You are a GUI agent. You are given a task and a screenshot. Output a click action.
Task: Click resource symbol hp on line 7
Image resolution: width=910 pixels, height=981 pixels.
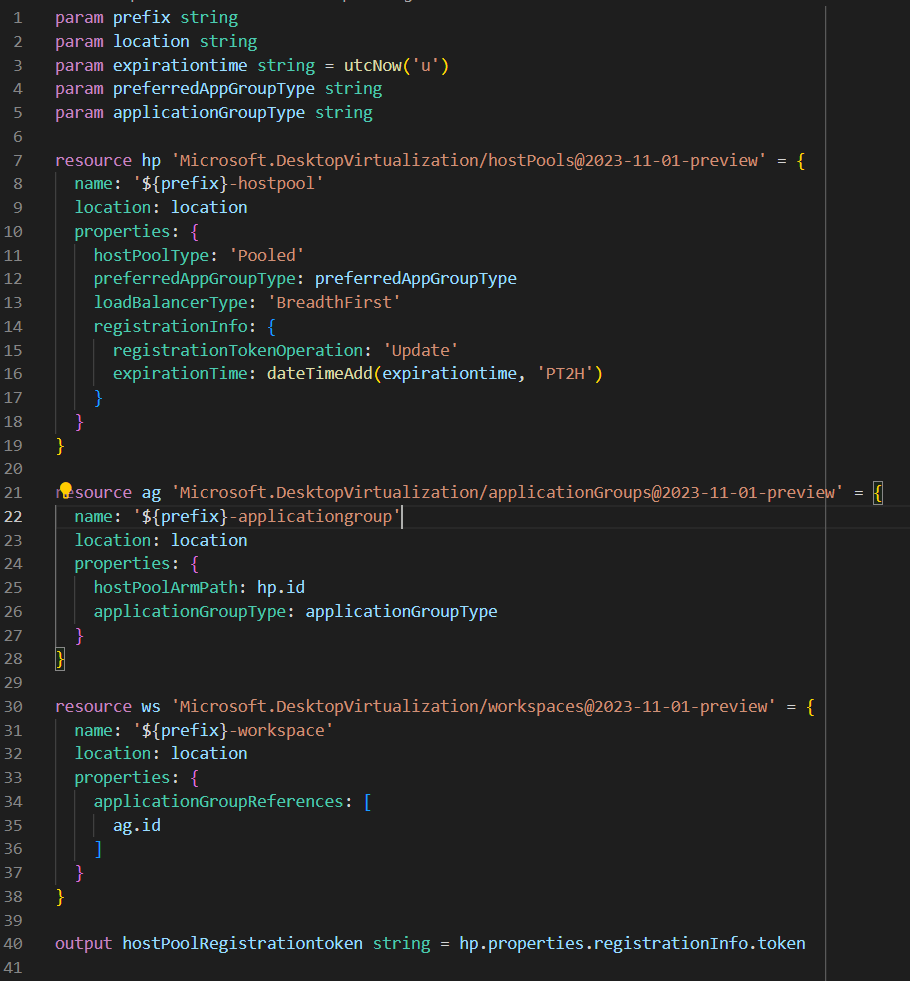(151, 161)
